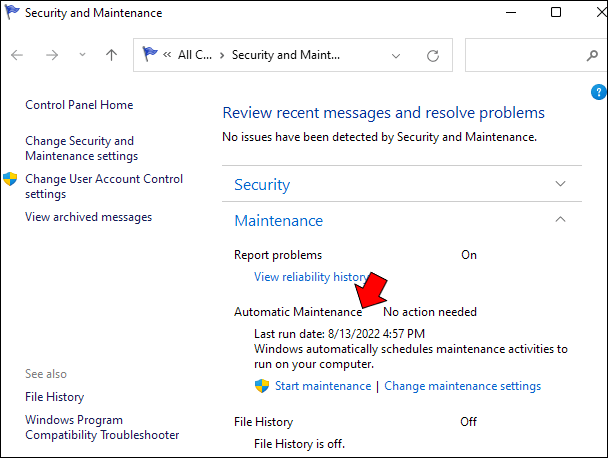
Task: Open Change Security and Maintenance settings
Action: [x=81, y=148]
